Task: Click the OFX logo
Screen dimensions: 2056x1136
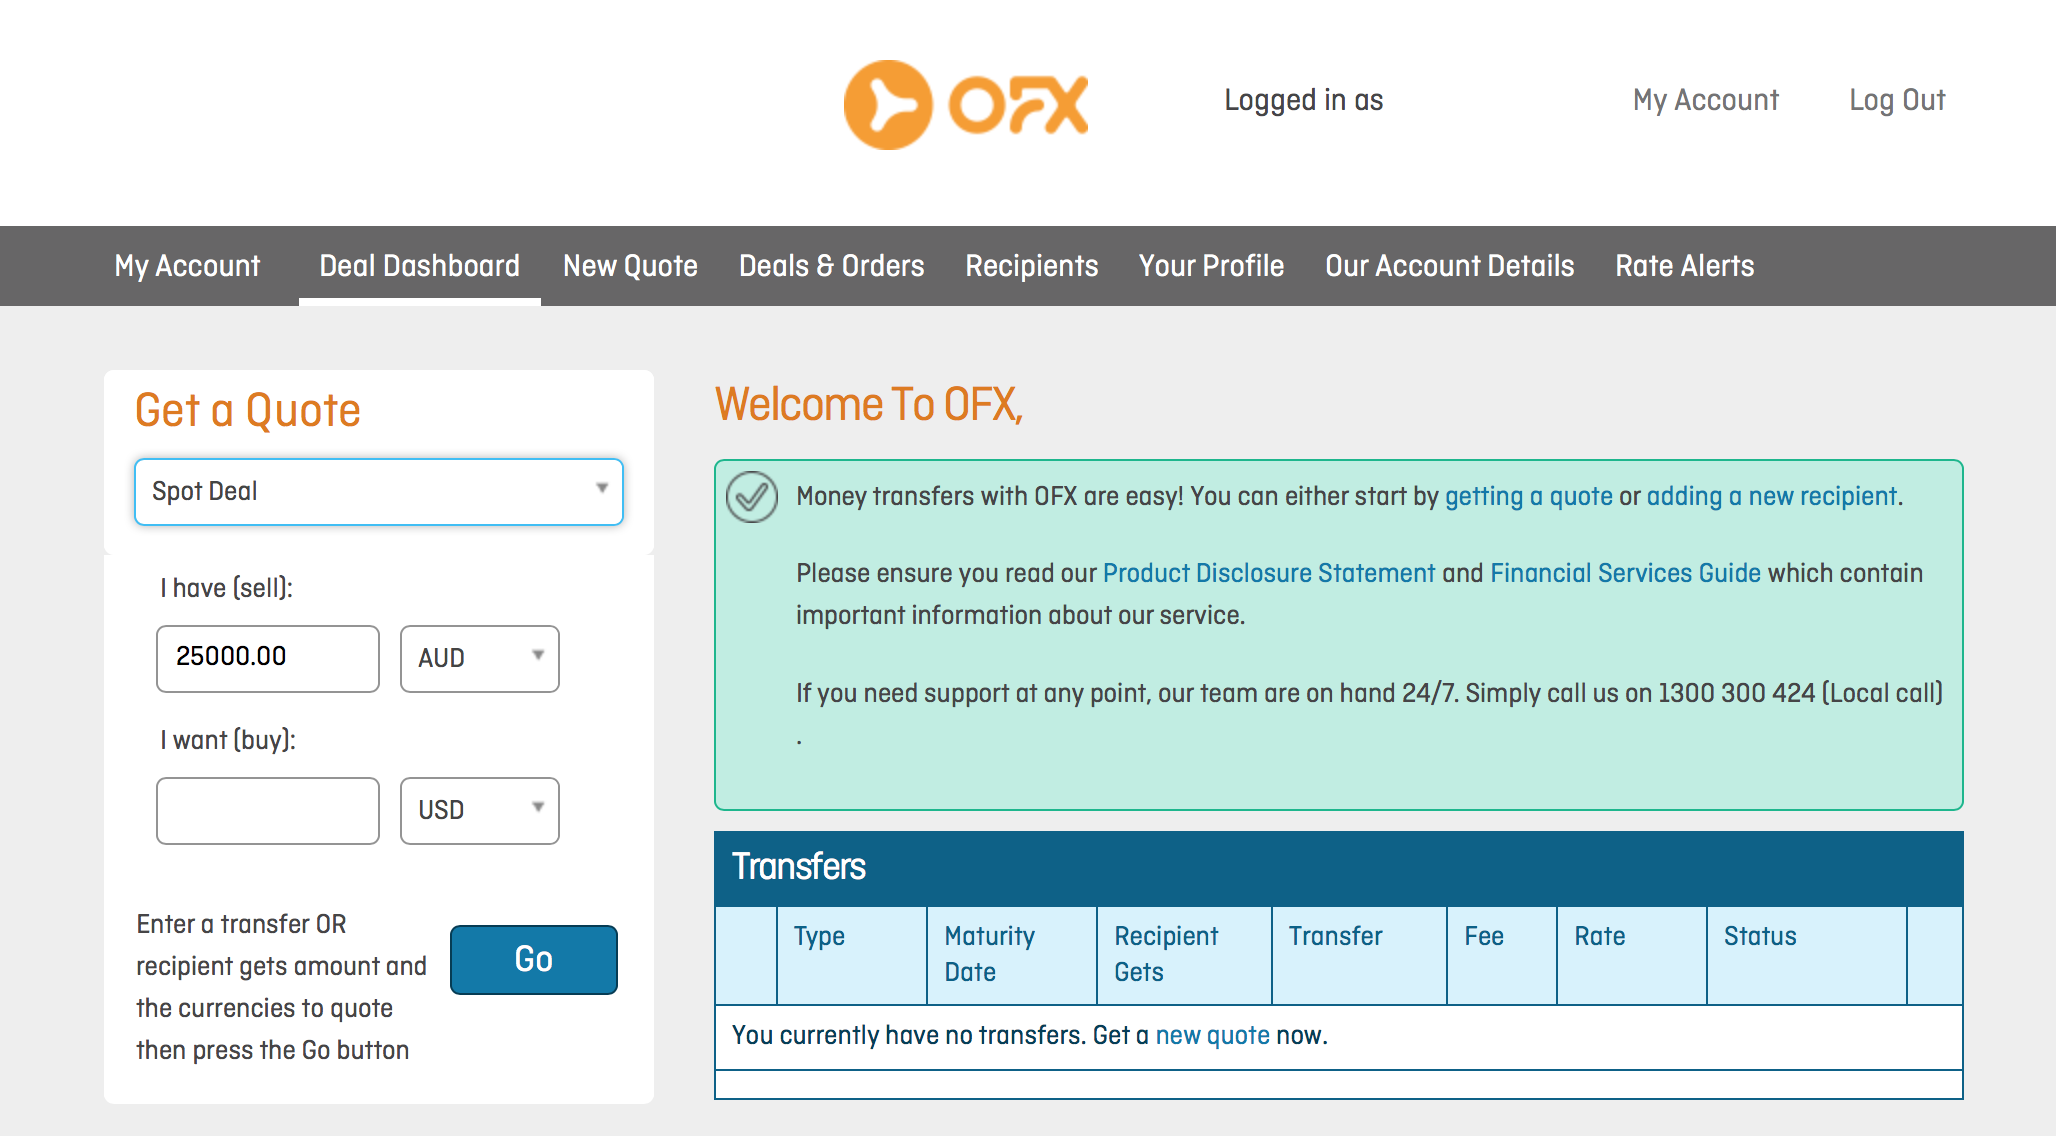Action: tap(966, 105)
